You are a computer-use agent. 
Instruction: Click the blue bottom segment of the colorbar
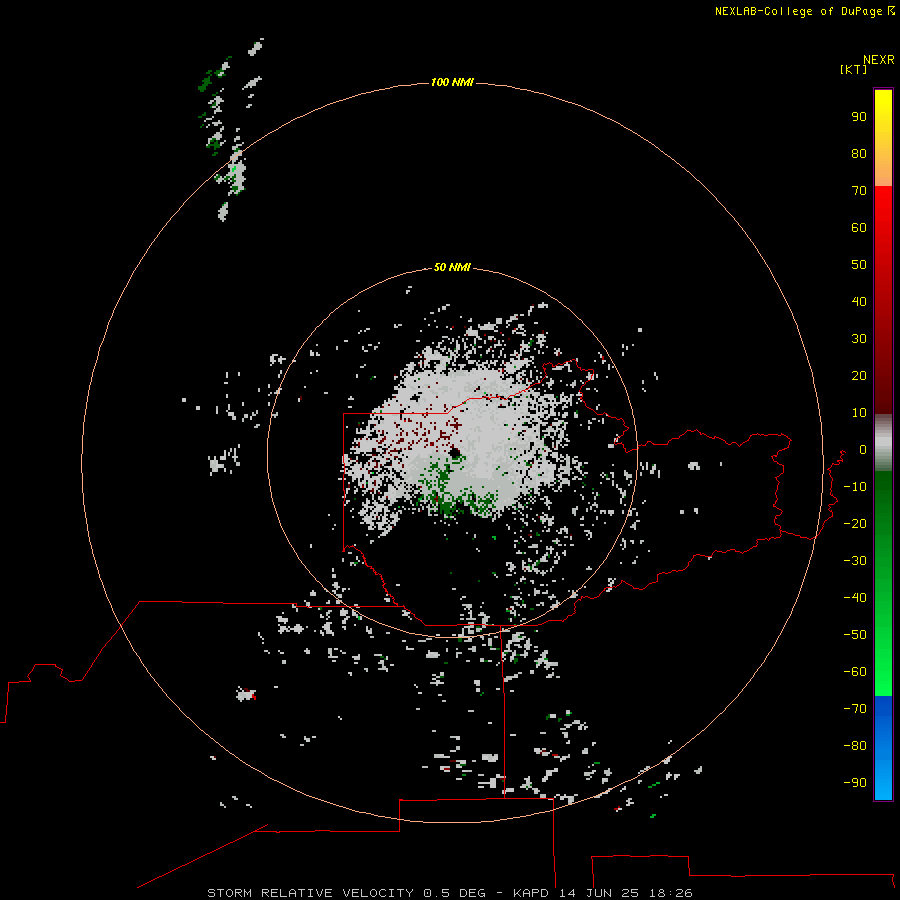pos(883,748)
